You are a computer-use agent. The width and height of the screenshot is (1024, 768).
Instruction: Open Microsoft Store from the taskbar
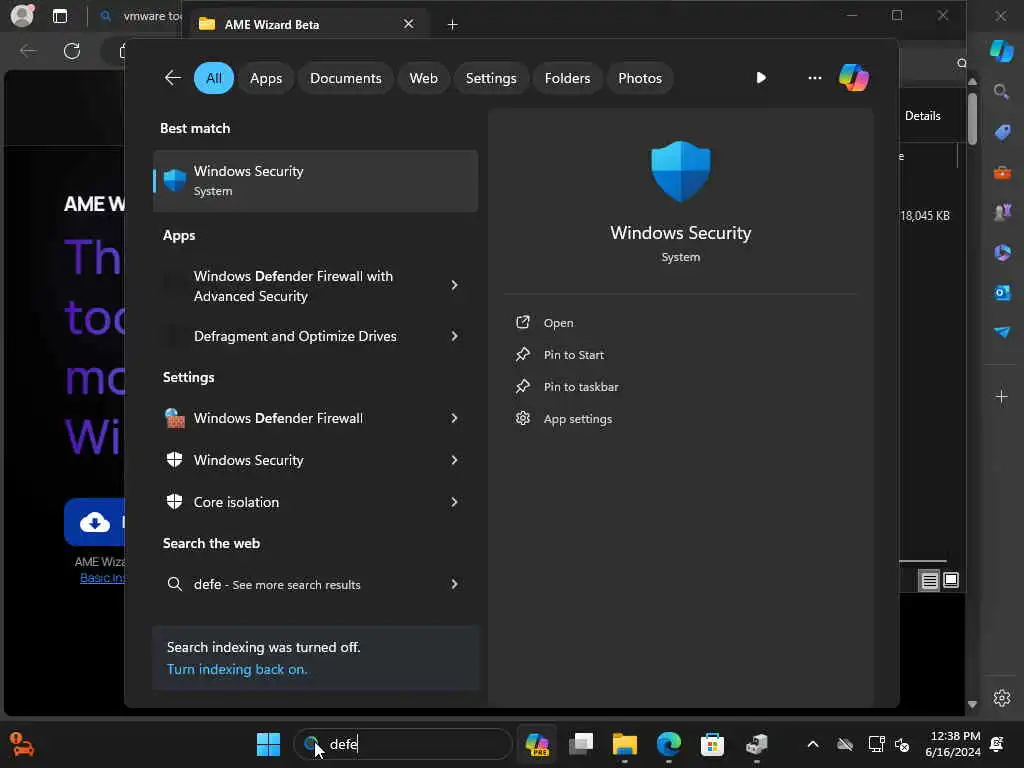click(712, 744)
